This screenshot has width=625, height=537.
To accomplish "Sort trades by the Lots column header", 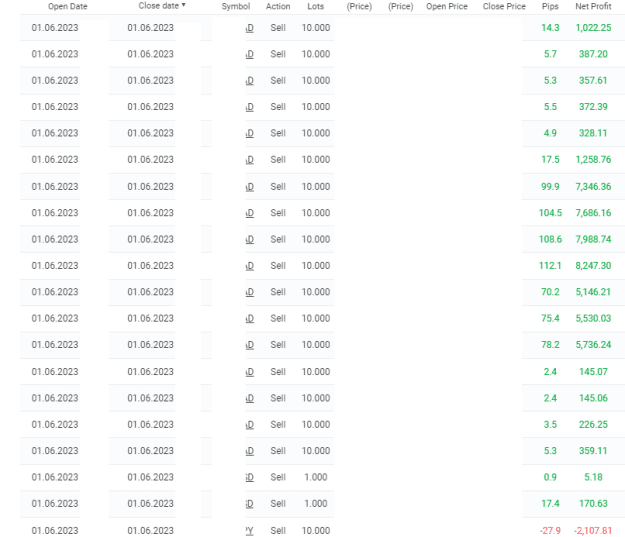I will (315, 6).
